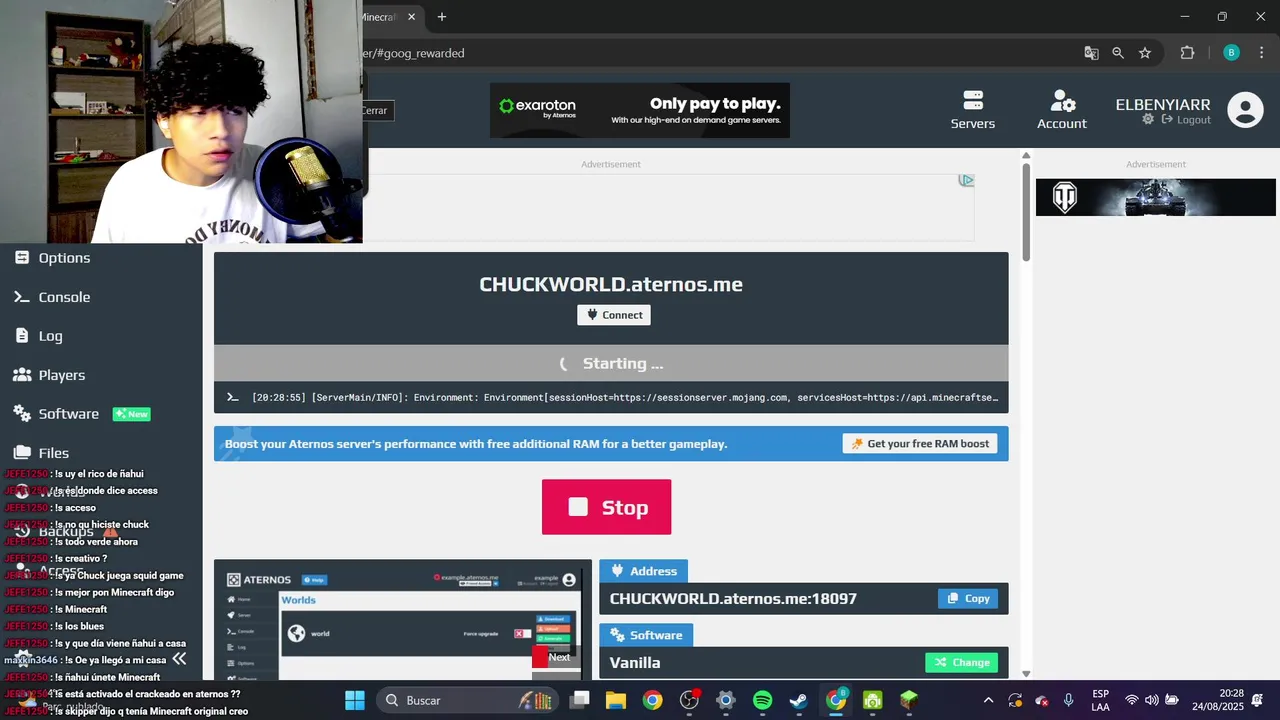Copy the server address
This screenshot has height=720, width=1280.
point(968,599)
